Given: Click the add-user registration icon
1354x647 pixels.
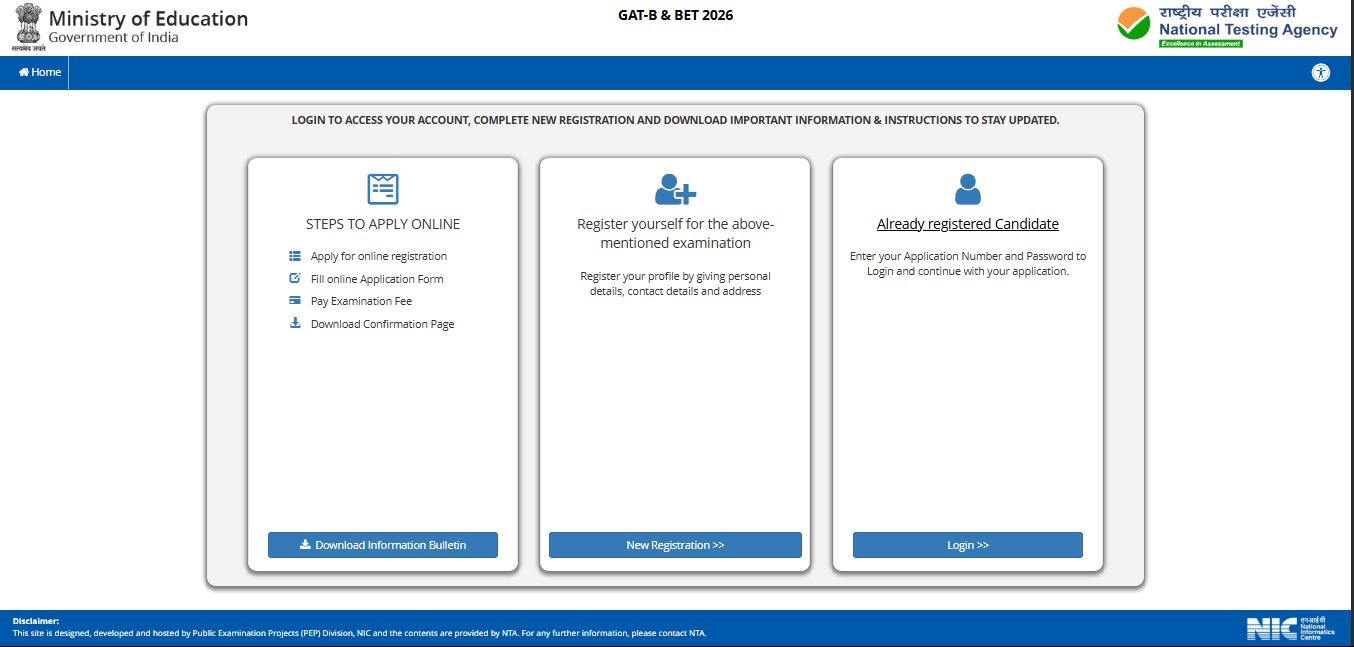Looking at the screenshot, I should (x=675, y=189).
